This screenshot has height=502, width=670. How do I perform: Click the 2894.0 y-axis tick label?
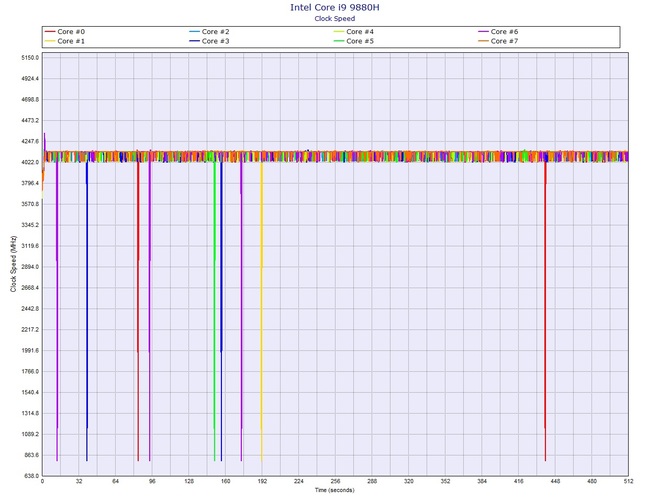point(30,267)
